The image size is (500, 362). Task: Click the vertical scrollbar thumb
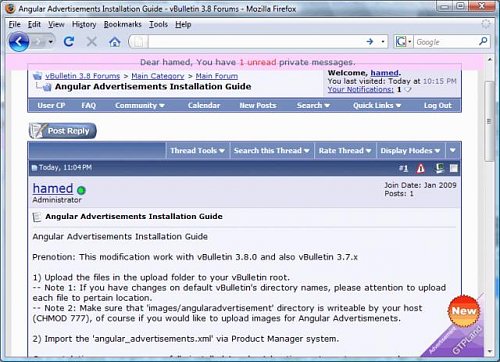(489, 121)
